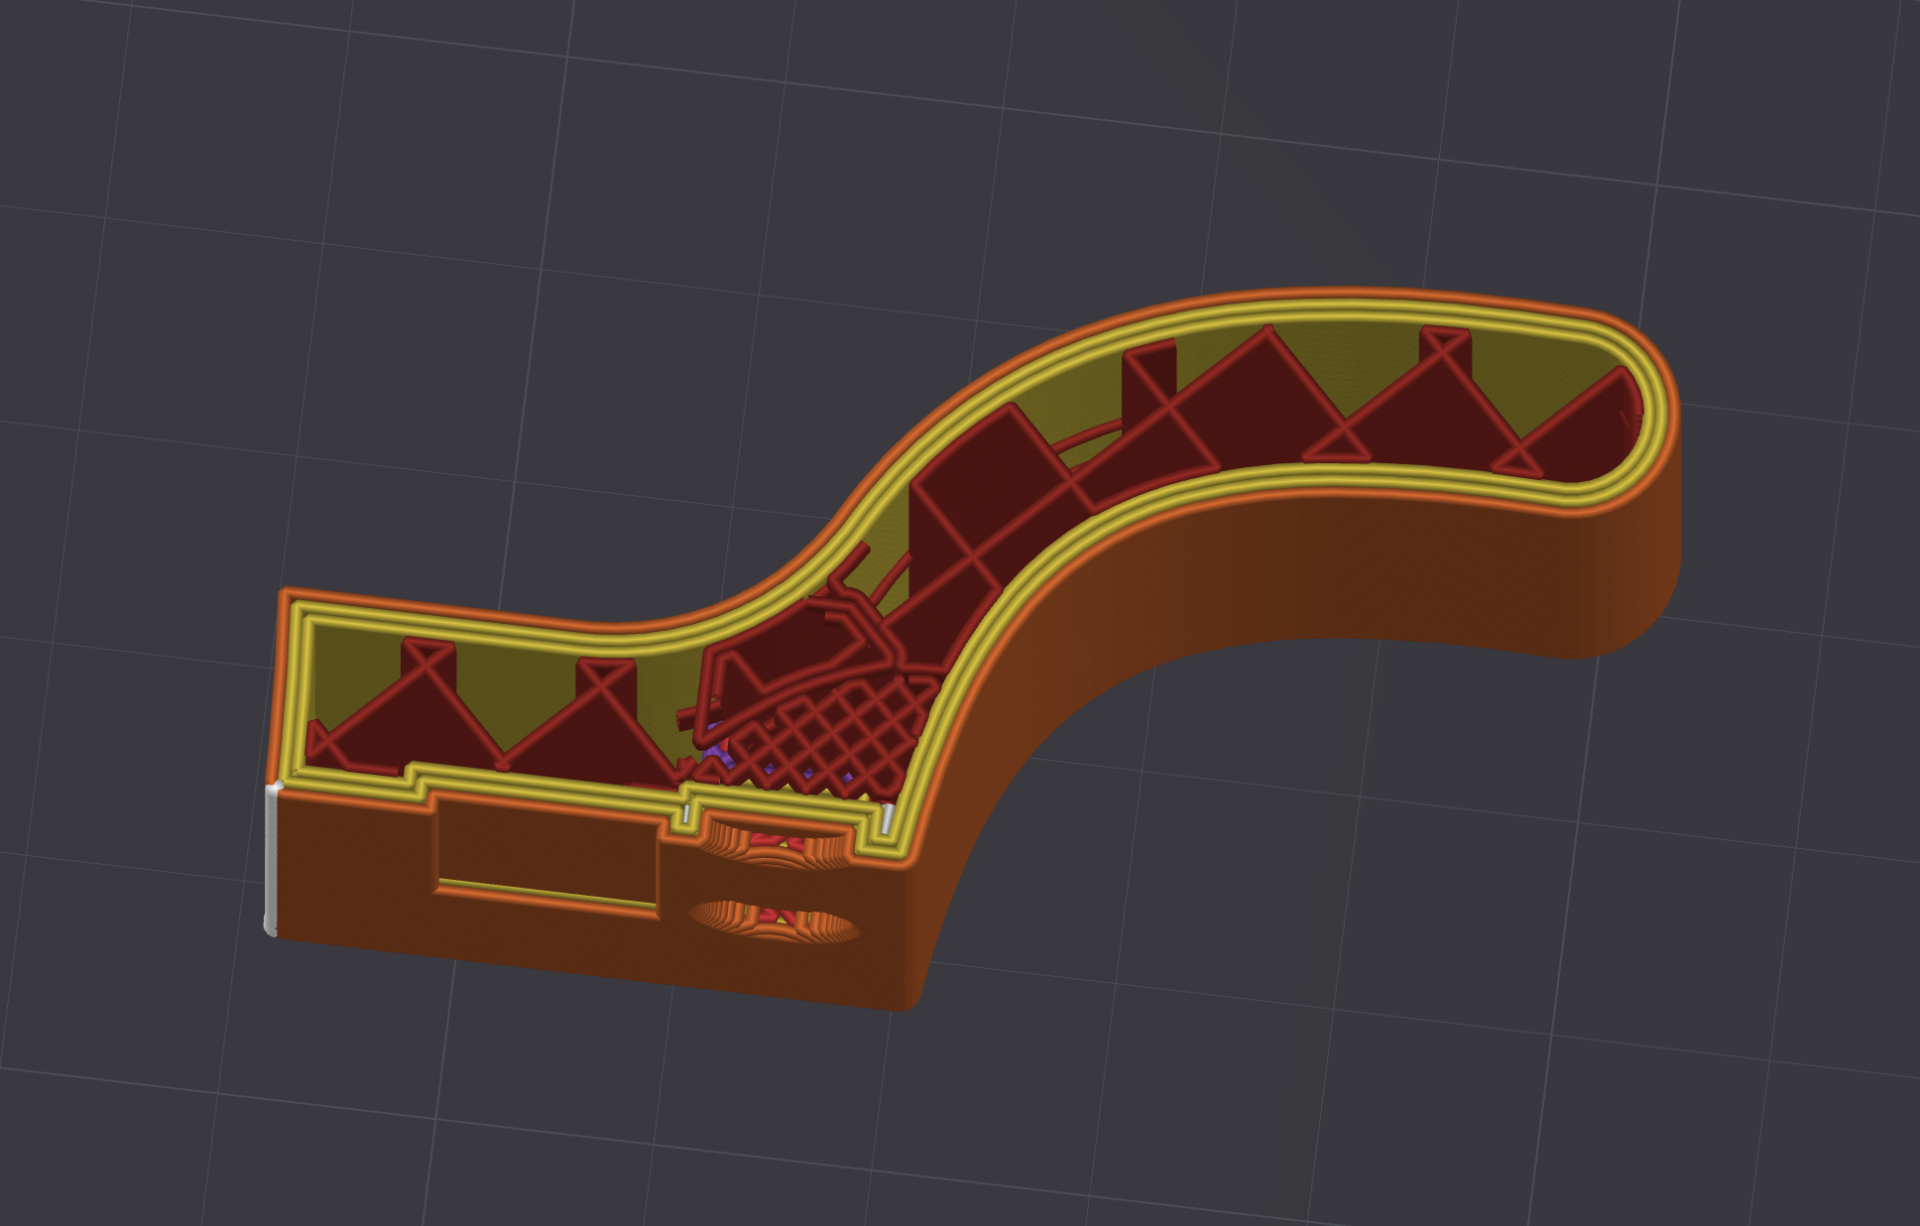The image size is (1920, 1226).
Task: Click the white seam mark next to the oval notch
Action: pyautogui.click(x=686, y=816)
